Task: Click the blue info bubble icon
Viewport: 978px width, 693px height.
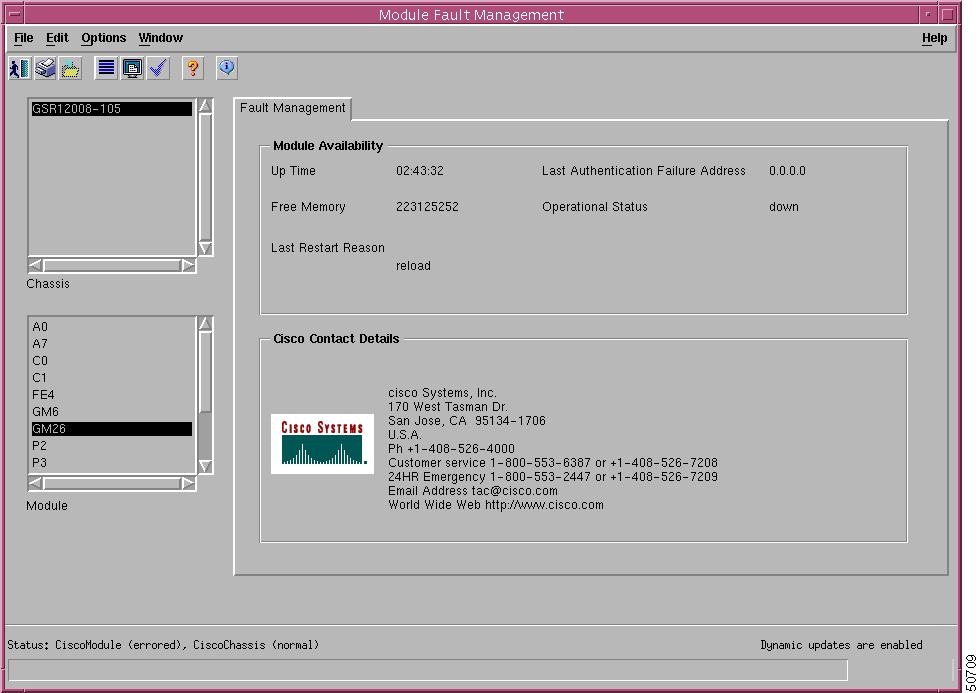Action: click(227, 67)
